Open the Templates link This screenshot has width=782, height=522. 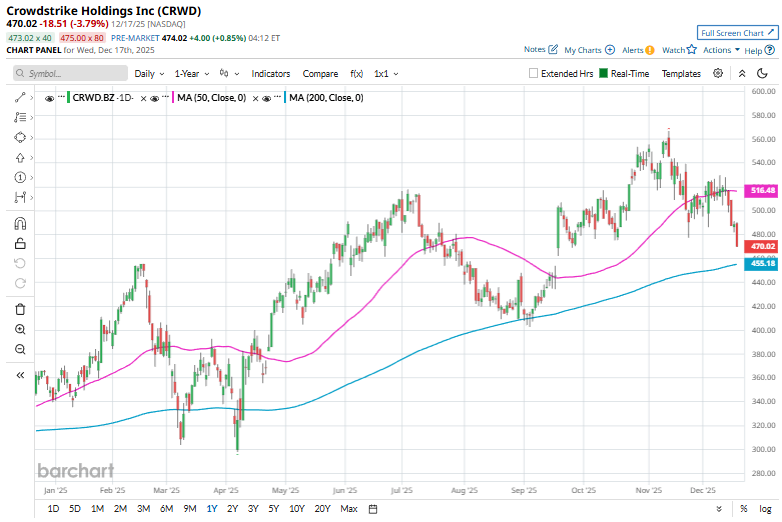tap(681, 74)
